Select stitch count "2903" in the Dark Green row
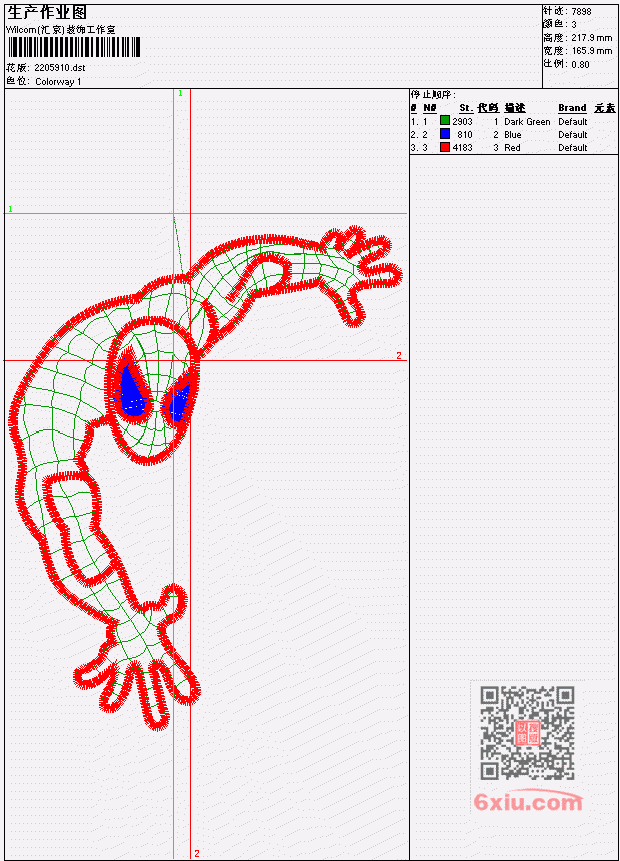Viewport: 620px width, 861px height. click(462, 121)
